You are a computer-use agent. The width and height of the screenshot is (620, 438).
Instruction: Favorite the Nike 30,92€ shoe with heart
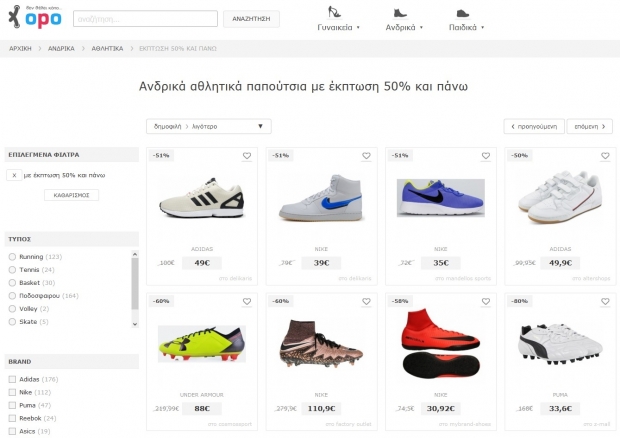(x=486, y=302)
